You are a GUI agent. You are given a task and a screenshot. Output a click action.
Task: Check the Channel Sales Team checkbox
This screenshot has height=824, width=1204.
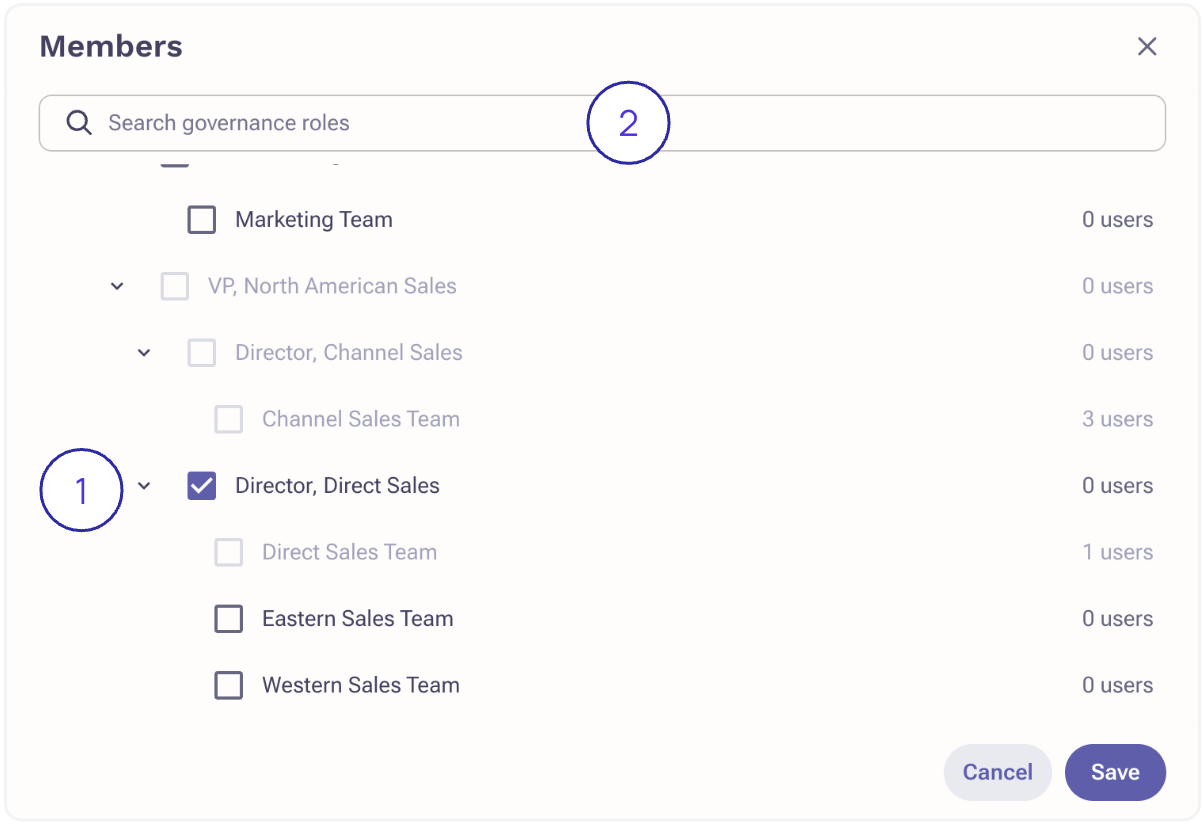click(x=229, y=419)
